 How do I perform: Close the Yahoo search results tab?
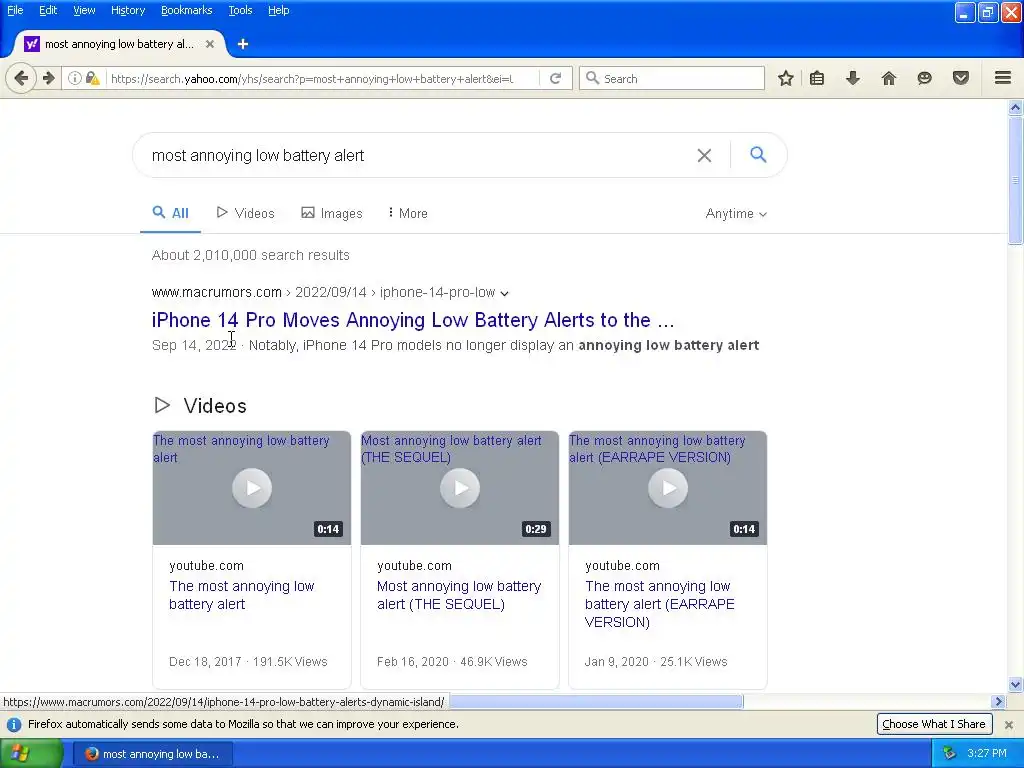210,44
